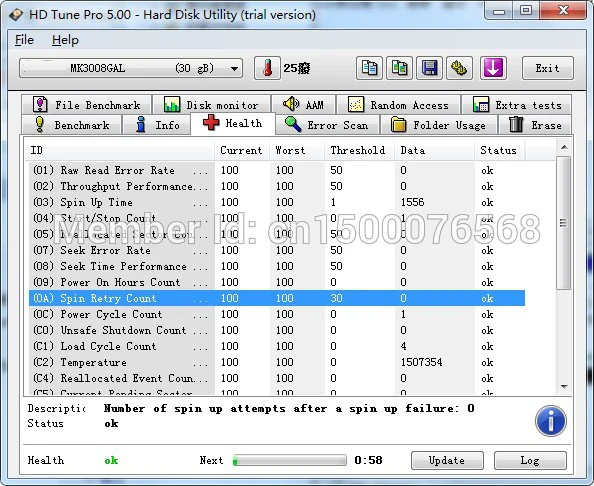Click the Log button
The width and height of the screenshot is (594, 486).
(530, 460)
